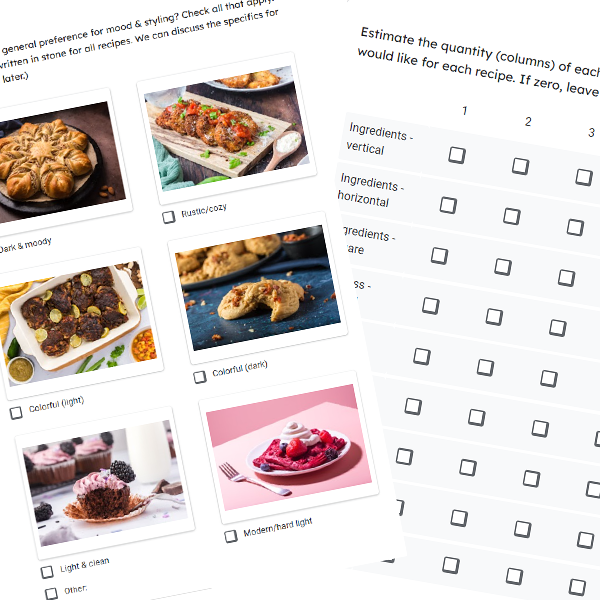Click the Ingredients - horizontal row label
This screenshot has height=600, width=600.
(x=370, y=191)
